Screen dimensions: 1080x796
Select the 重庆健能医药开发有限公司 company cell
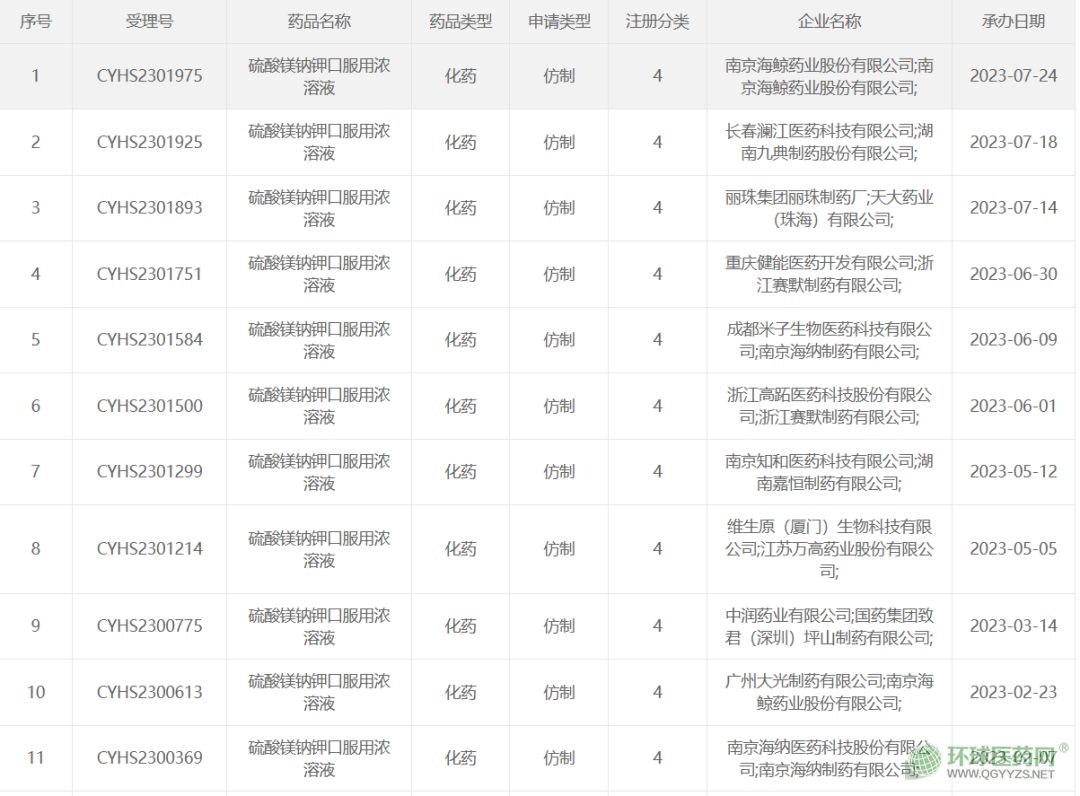(829, 274)
